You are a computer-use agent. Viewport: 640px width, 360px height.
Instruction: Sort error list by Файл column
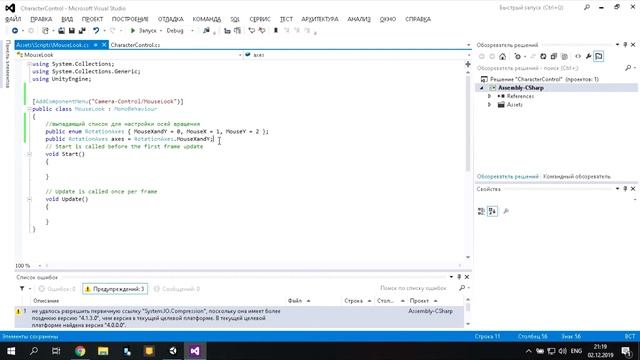pos(313,301)
